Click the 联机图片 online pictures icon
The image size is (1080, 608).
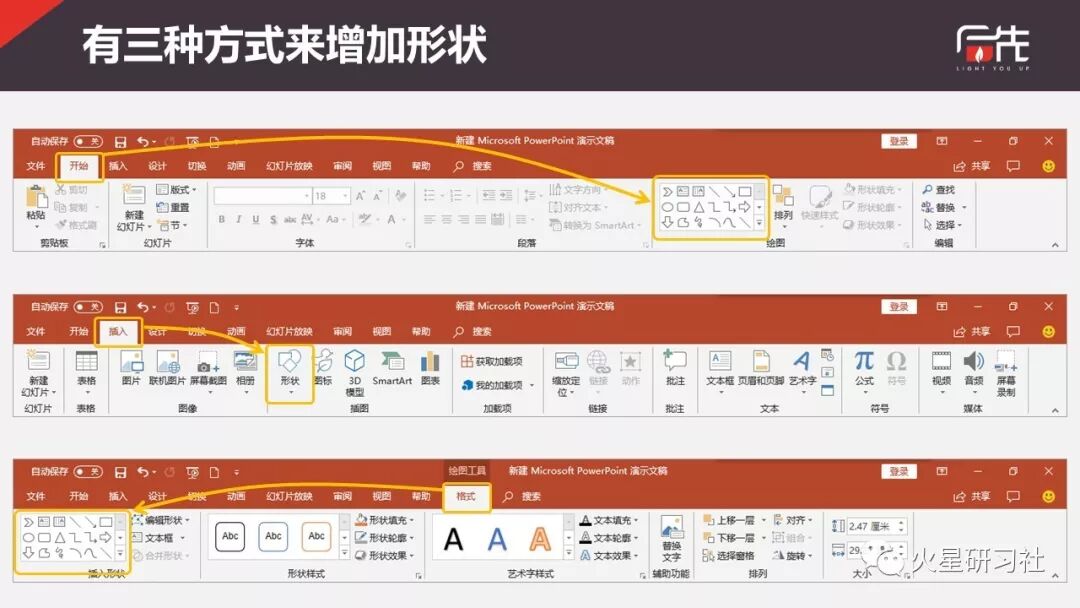click(167, 367)
